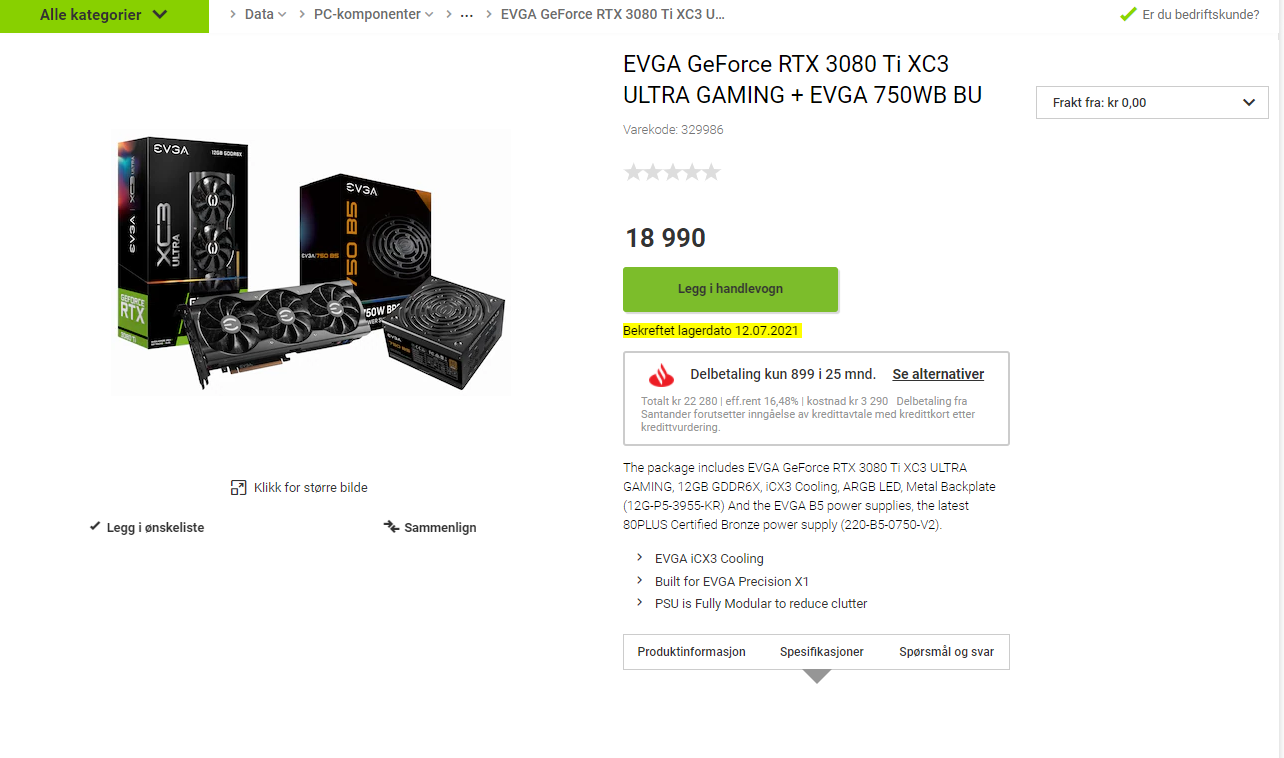Click the Legg i ønskeliste link
The width and height of the screenshot is (1284, 758).
(155, 527)
